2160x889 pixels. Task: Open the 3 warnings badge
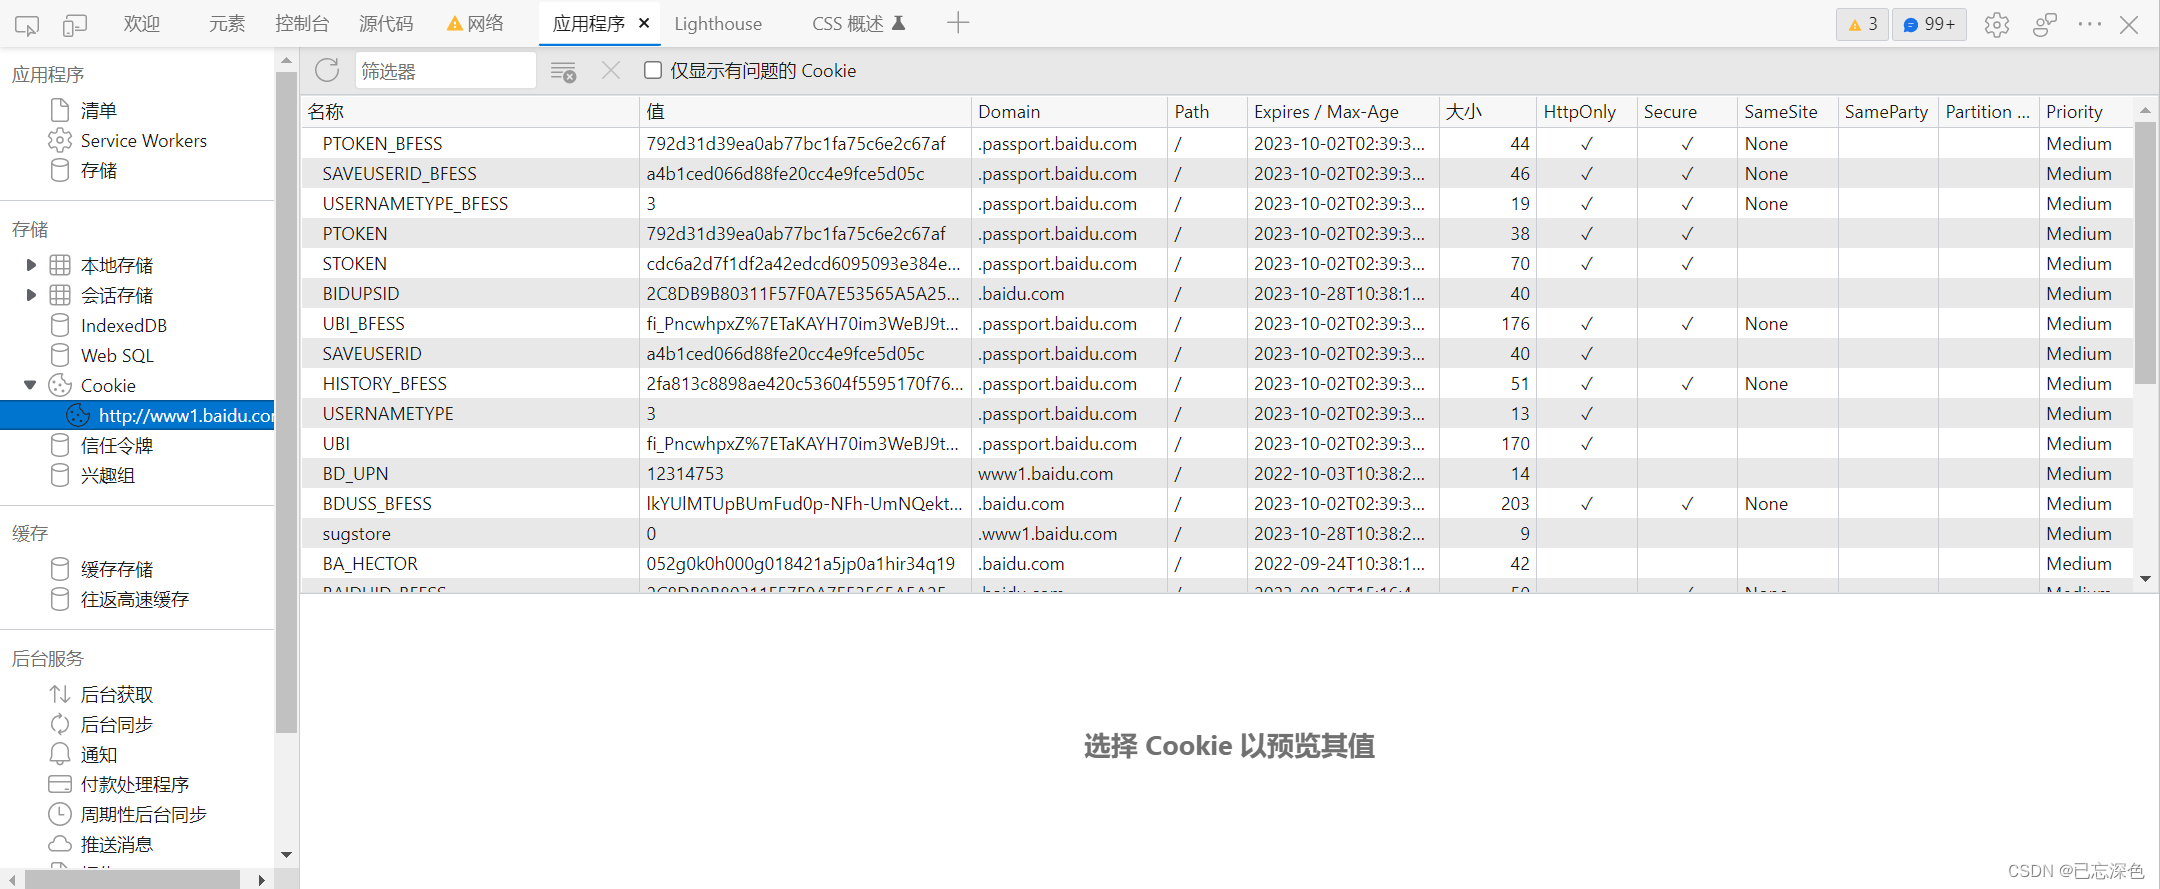click(x=1862, y=24)
